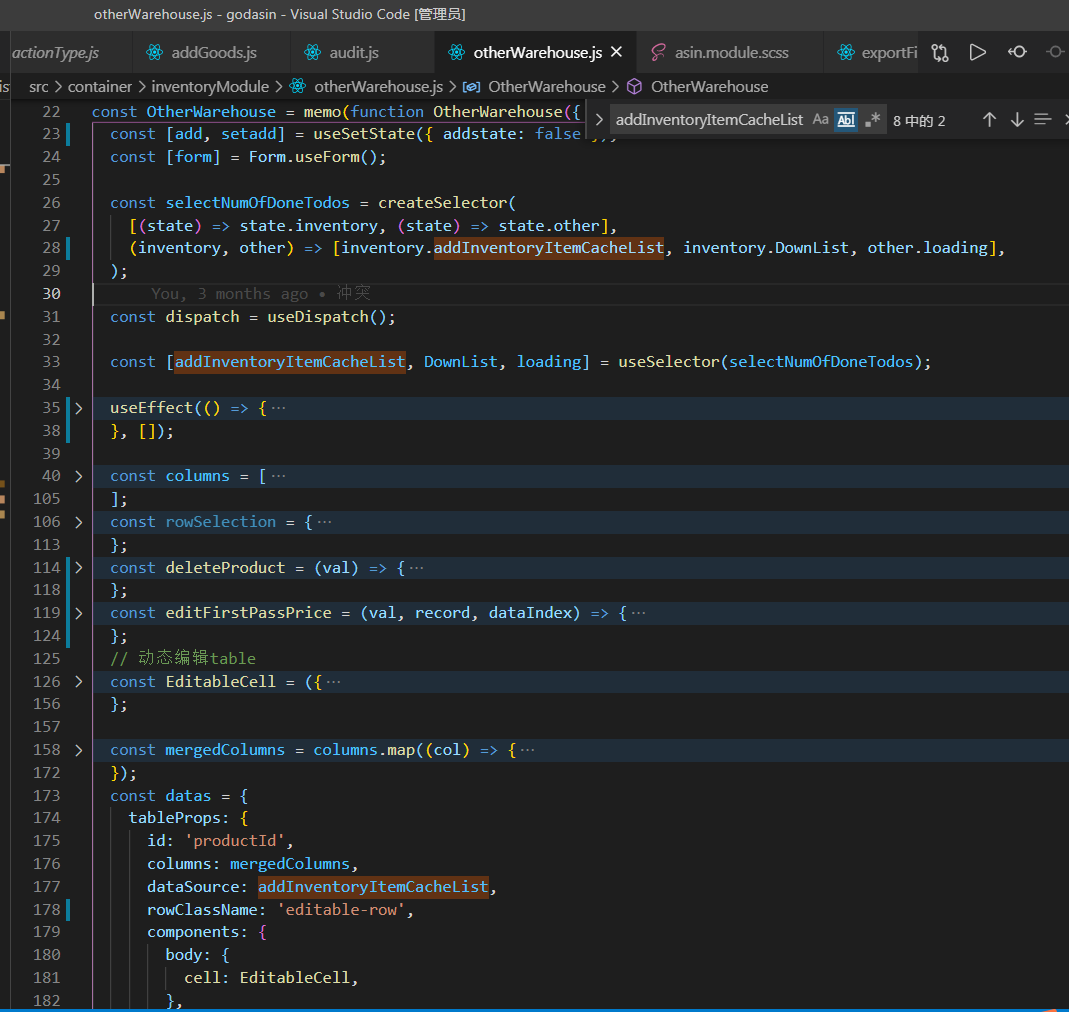1069x1012 pixels.
Task: Jump to next search match arrow
Action: point(1017,120)
